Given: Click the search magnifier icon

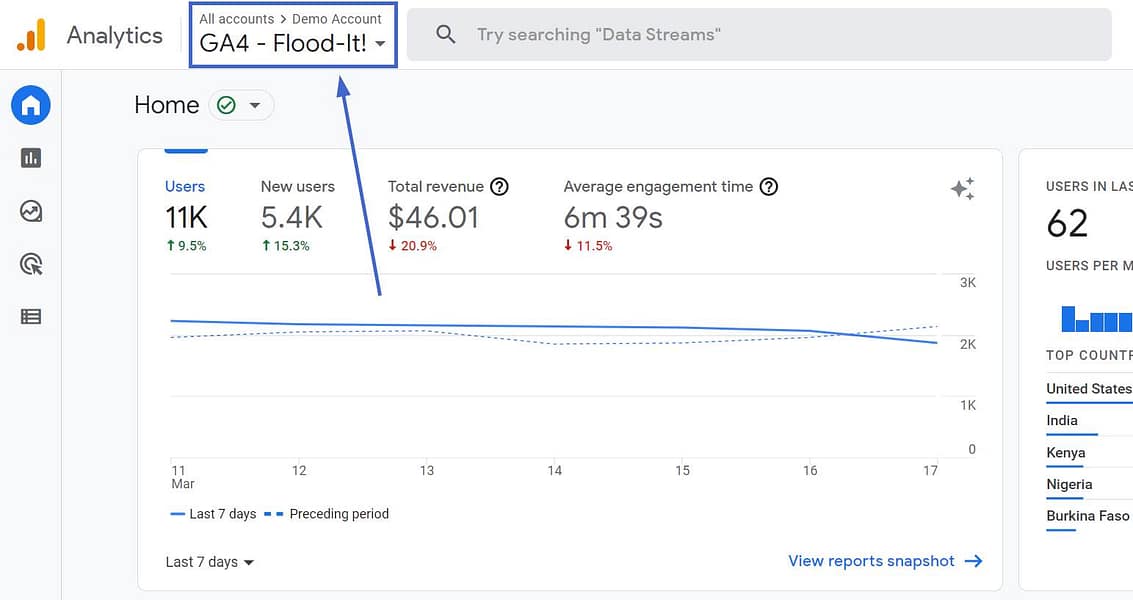Looking at the screenshot, I should coord(446,34).
